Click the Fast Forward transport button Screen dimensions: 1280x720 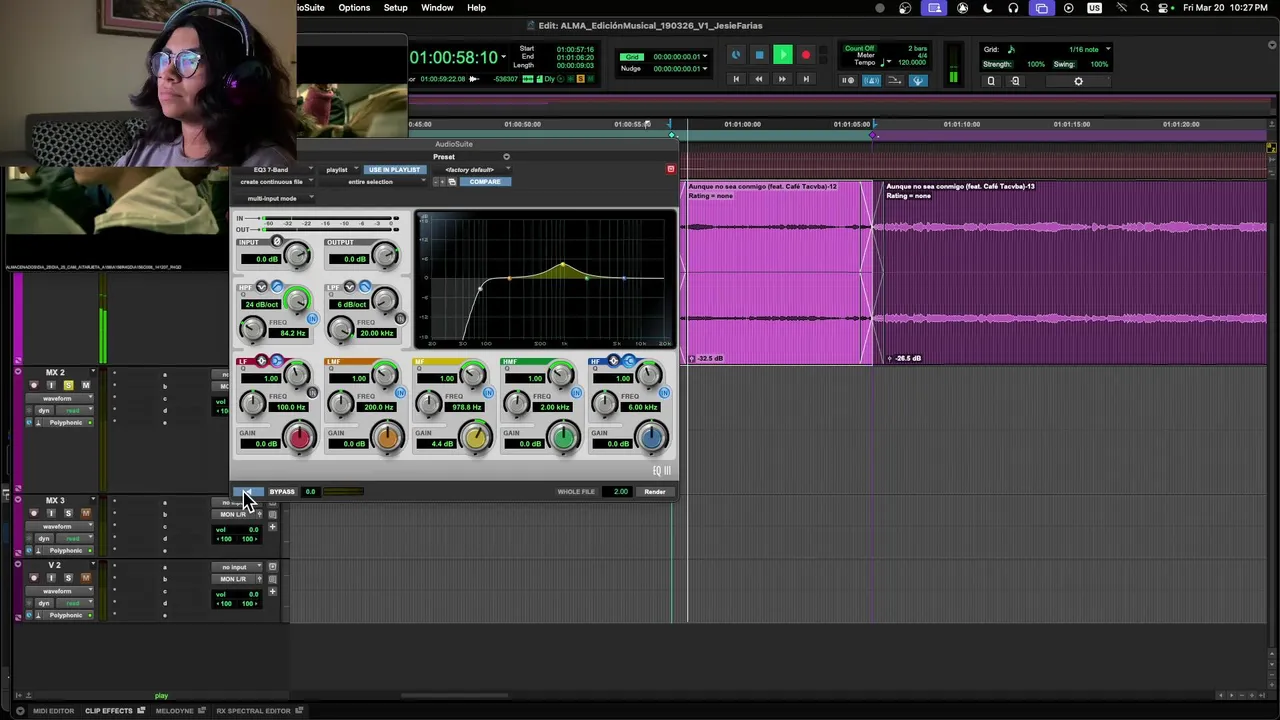pos(782,79)
